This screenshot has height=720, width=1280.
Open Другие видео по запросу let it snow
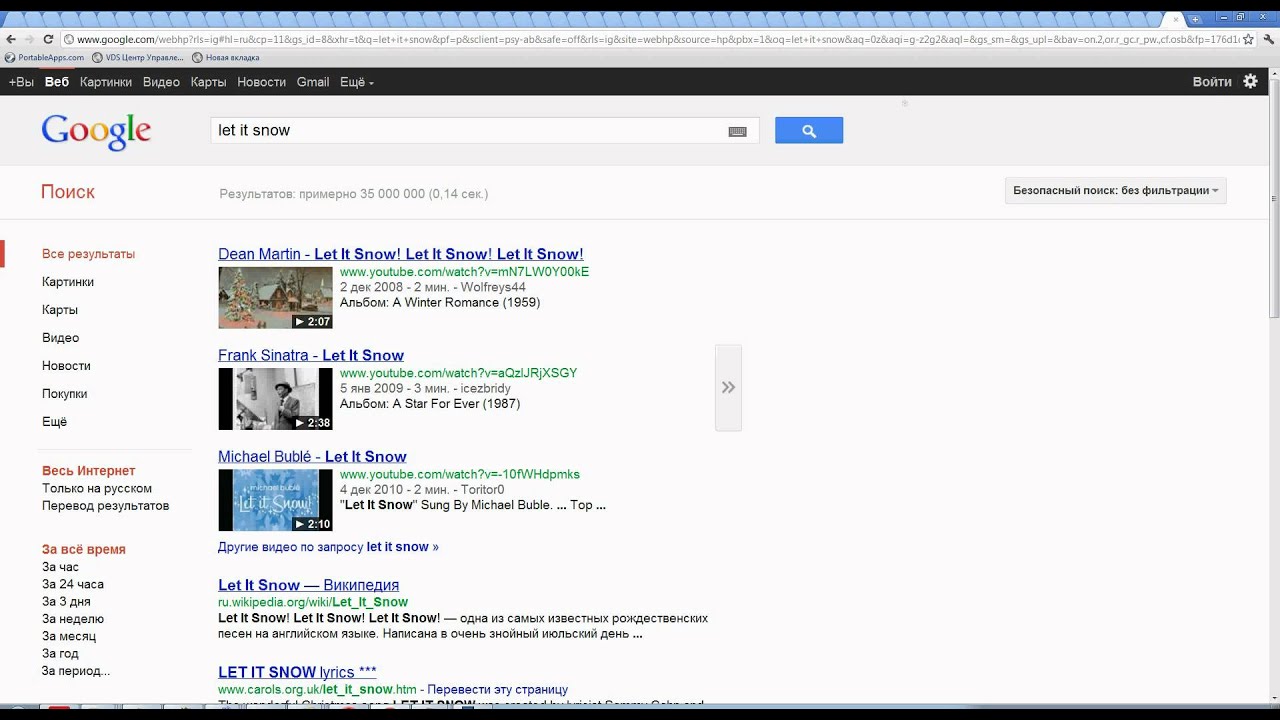(x=328, y=547)
